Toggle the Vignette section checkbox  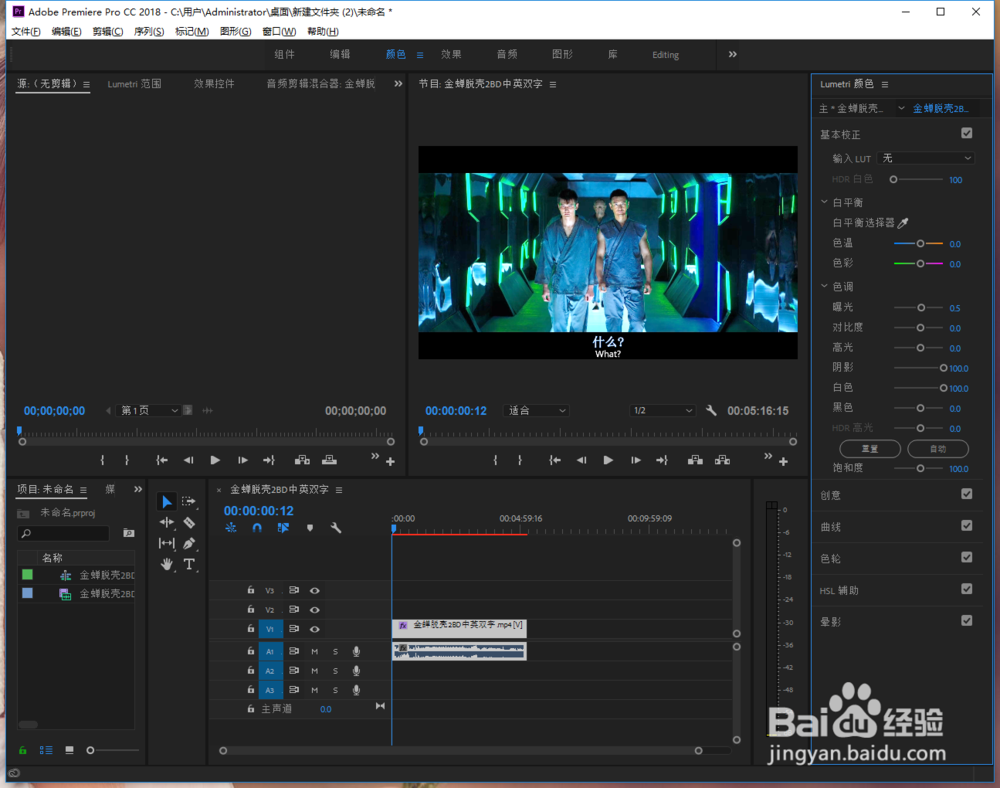(x=967, y=620)
